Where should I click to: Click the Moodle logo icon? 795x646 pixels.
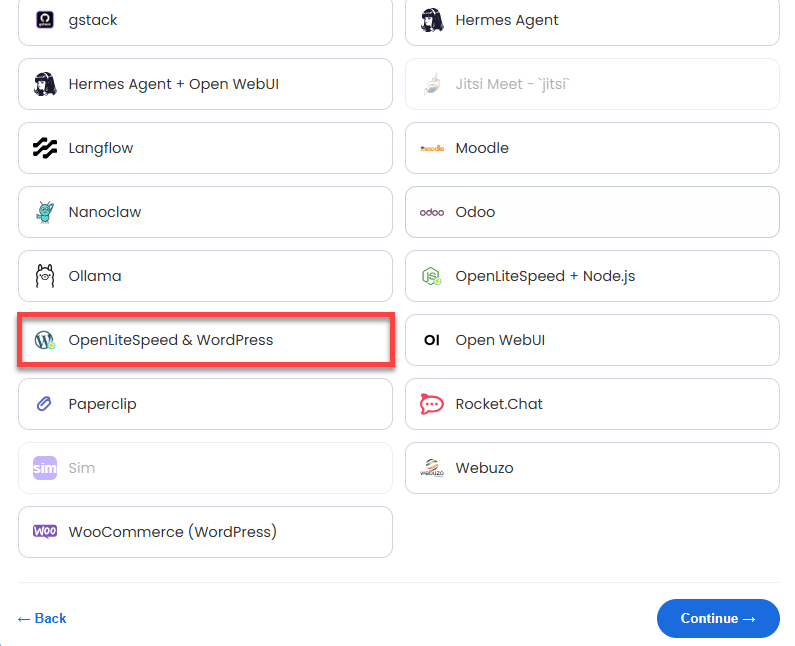tap(432, 148)
